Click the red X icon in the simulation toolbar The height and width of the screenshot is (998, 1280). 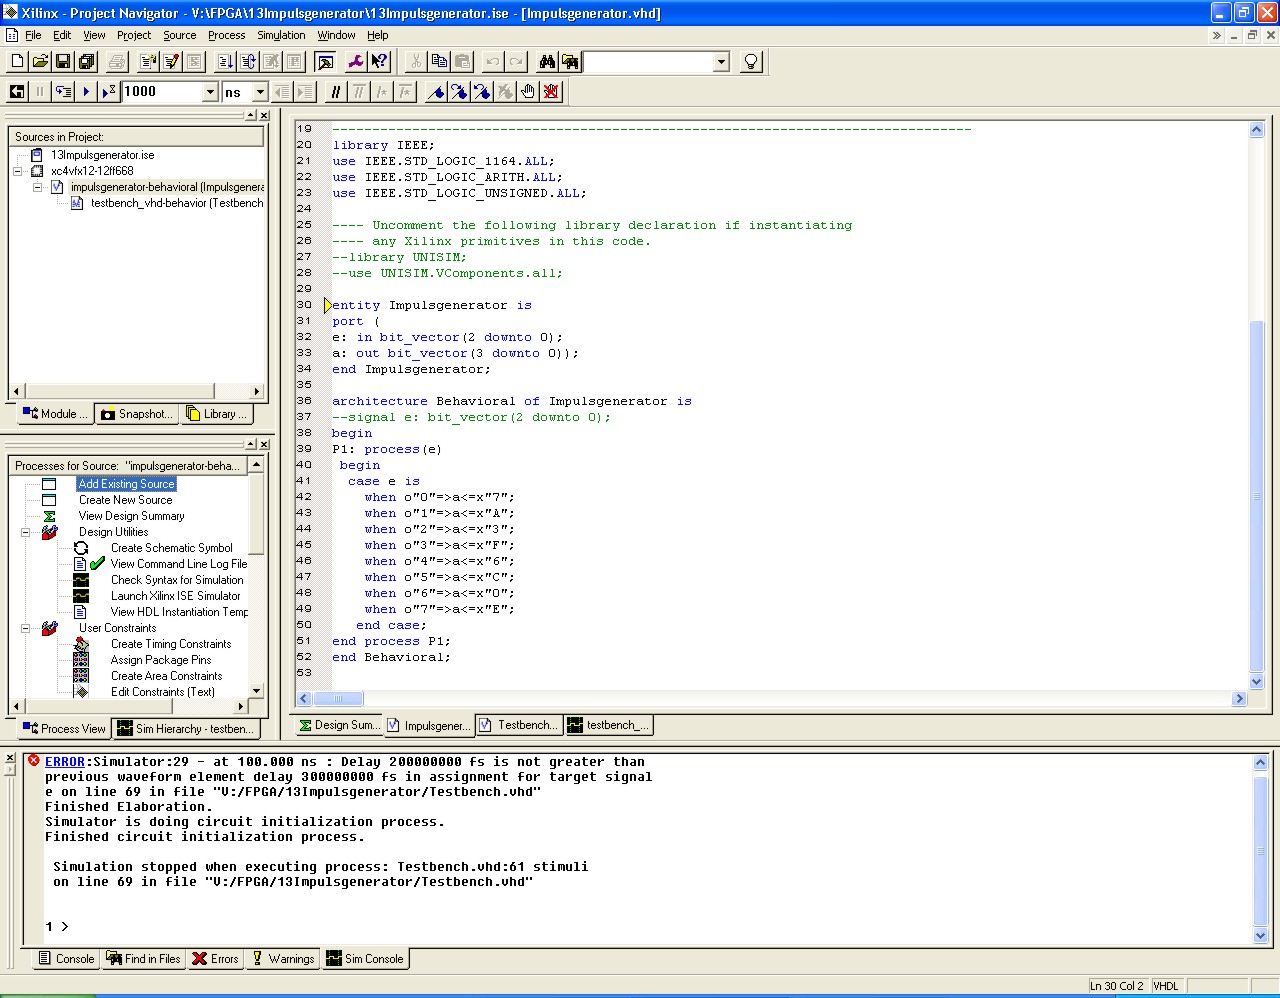click(551, 92)
